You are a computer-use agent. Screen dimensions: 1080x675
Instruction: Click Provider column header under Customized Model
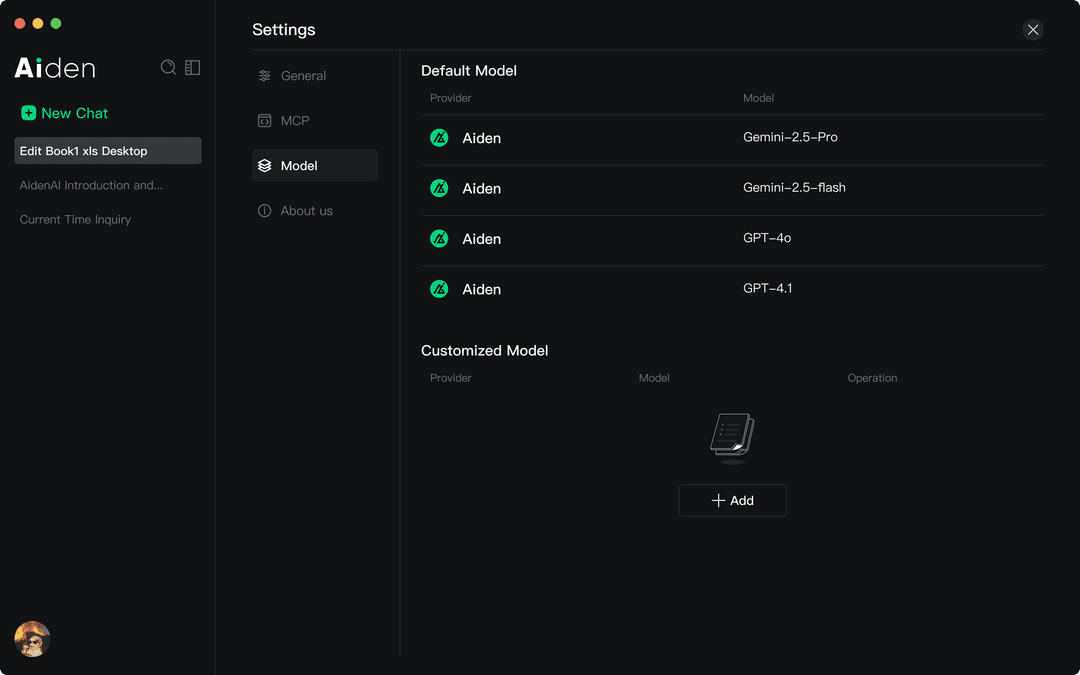[450, 378]
